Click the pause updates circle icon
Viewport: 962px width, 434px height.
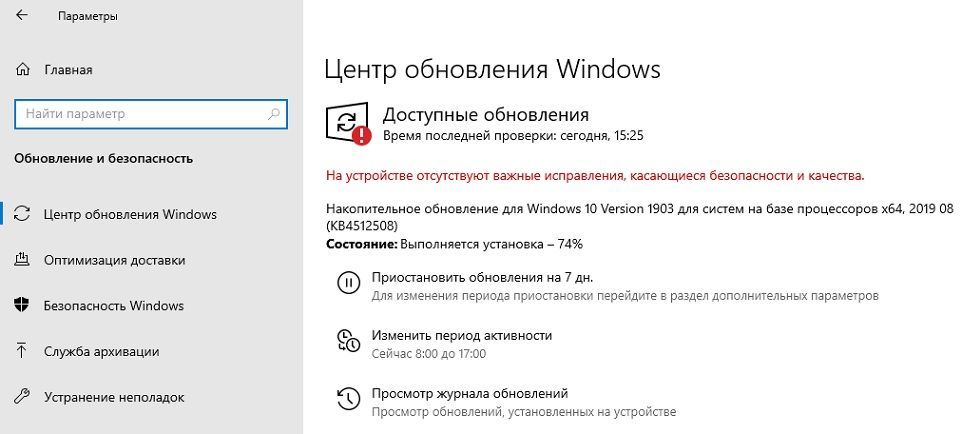click(347, 283)
